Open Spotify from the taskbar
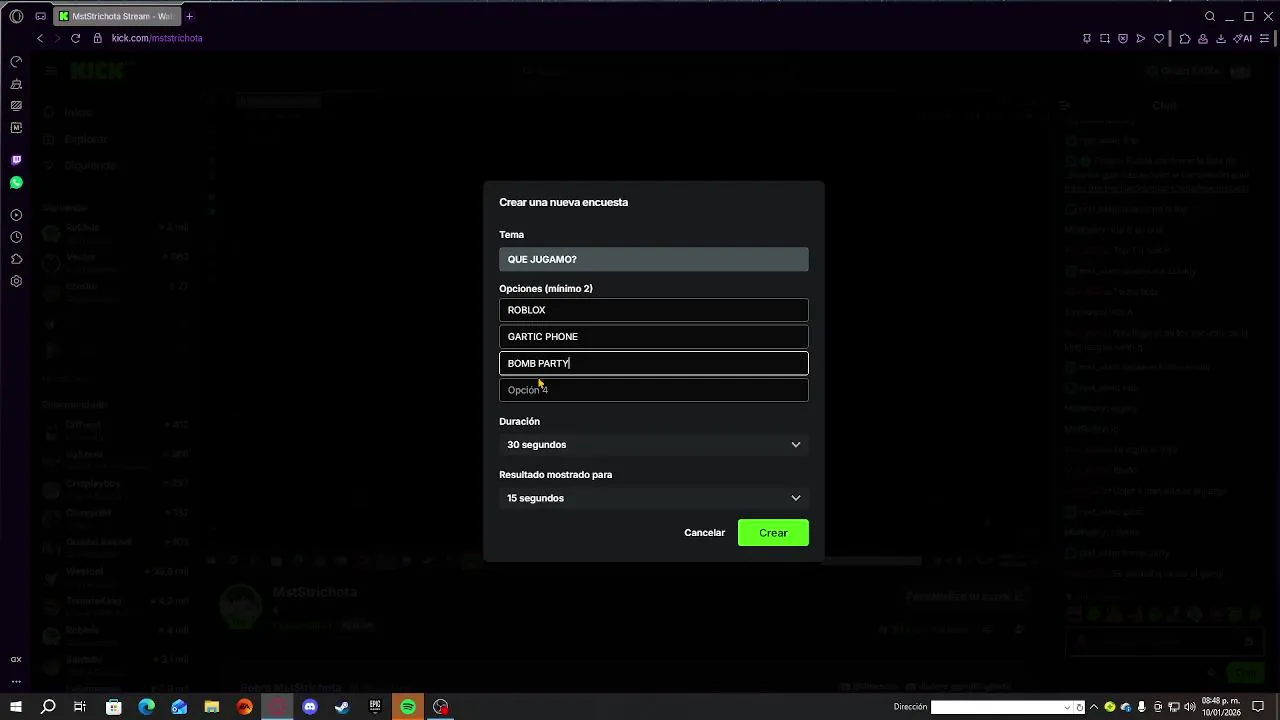This screenshot has width=1280, height=720. (x=408, y=707)
